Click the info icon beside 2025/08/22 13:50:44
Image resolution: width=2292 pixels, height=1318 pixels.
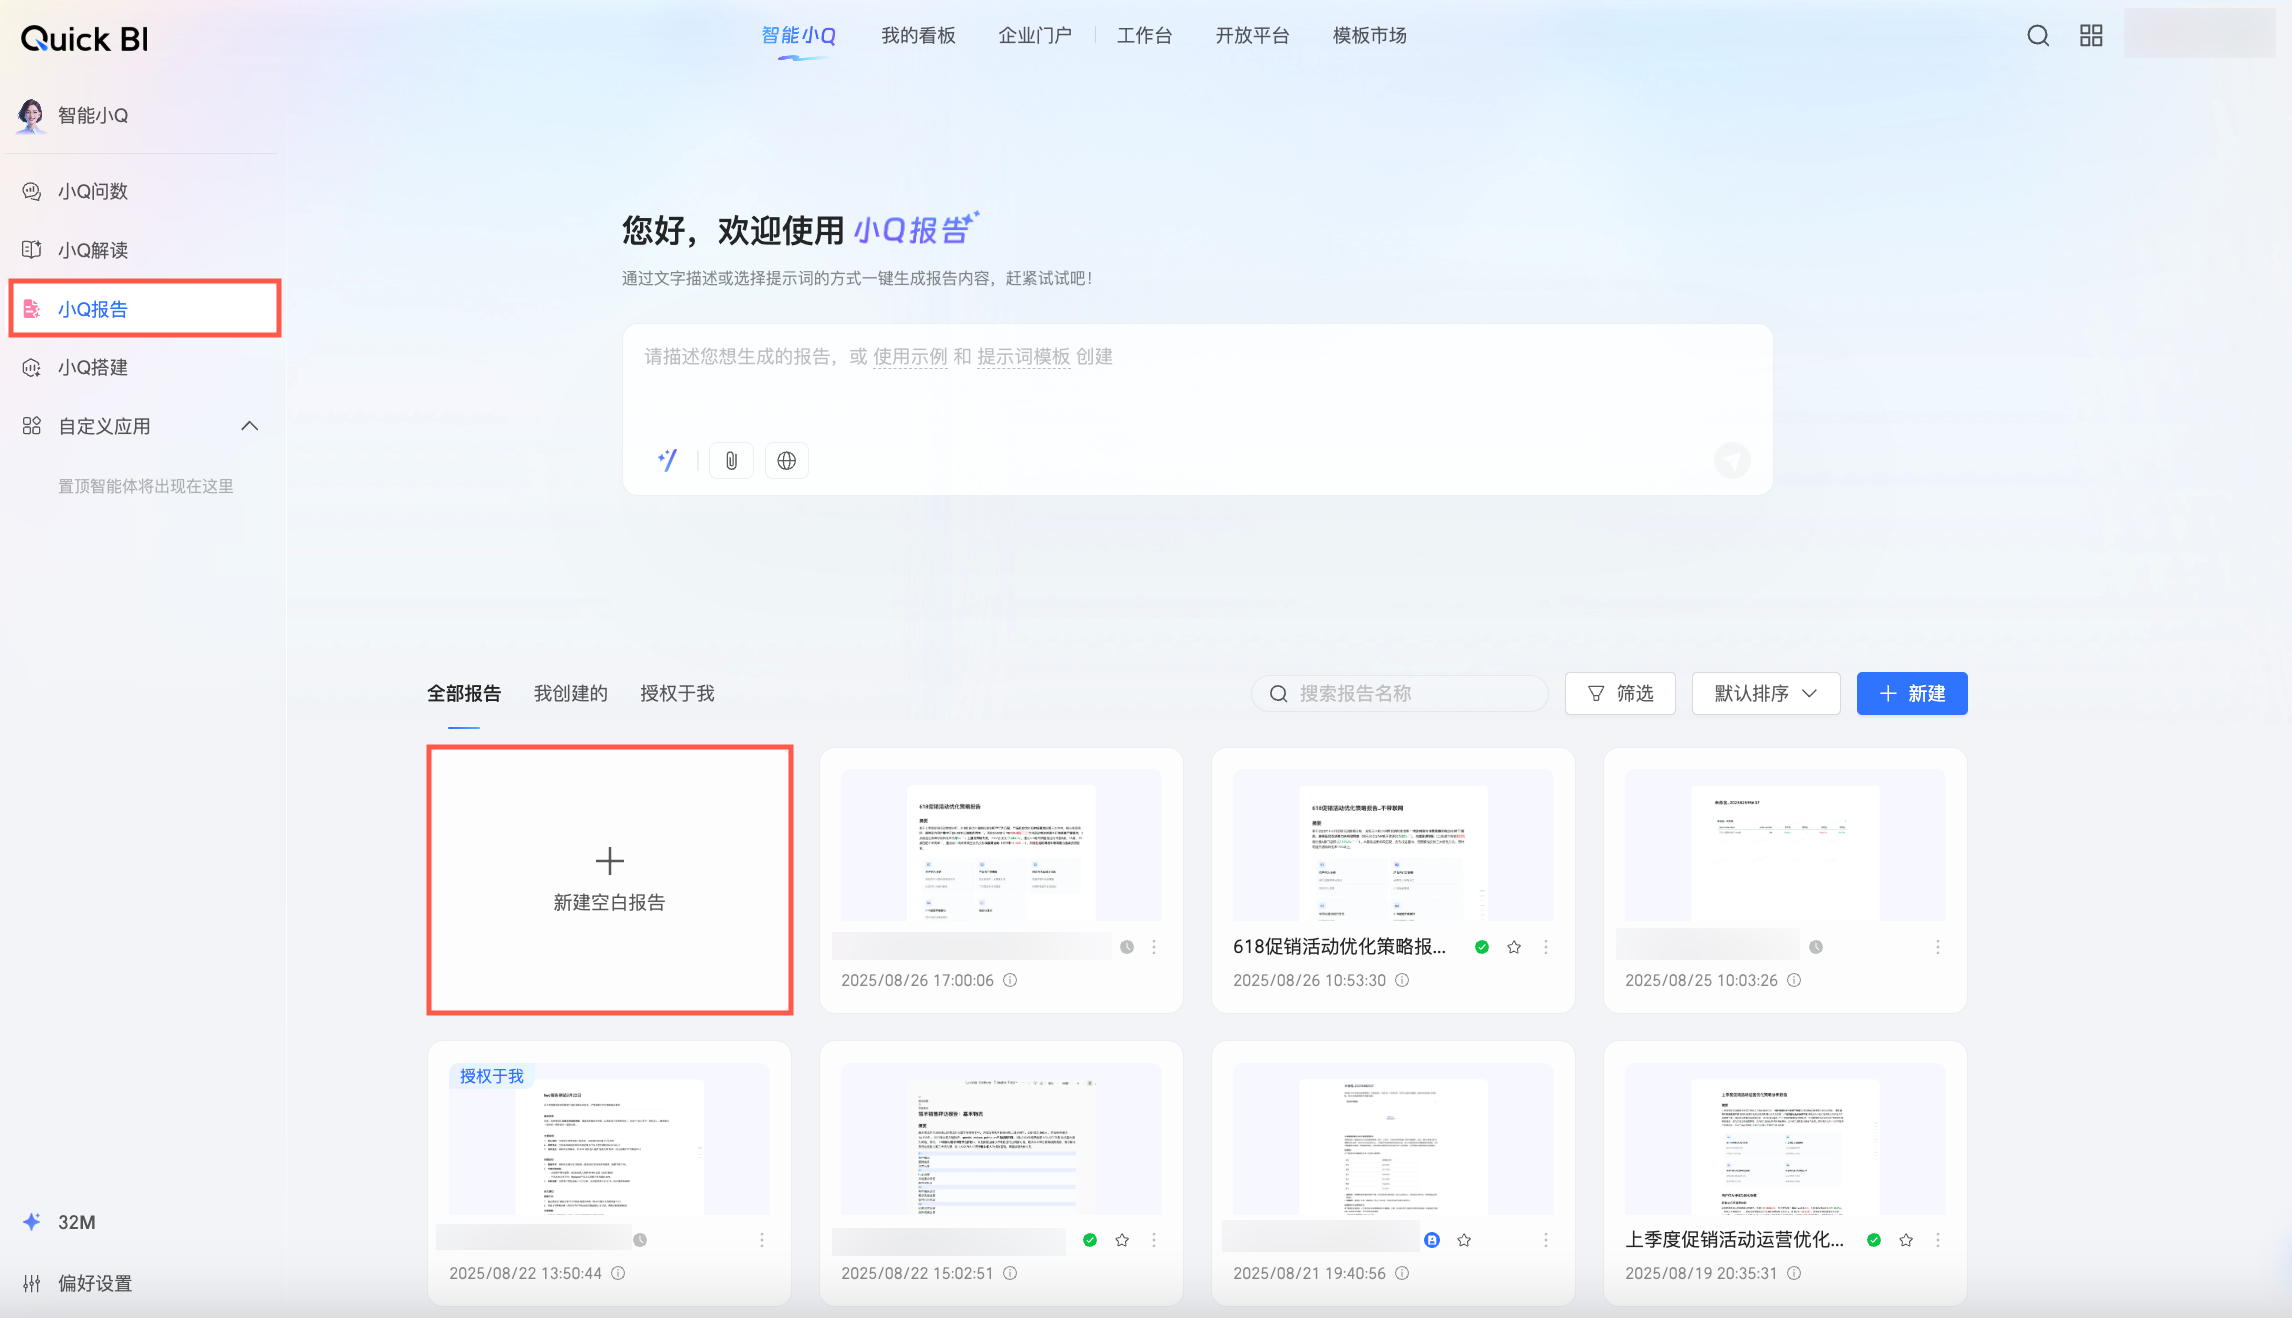[x=618, y=1273]
